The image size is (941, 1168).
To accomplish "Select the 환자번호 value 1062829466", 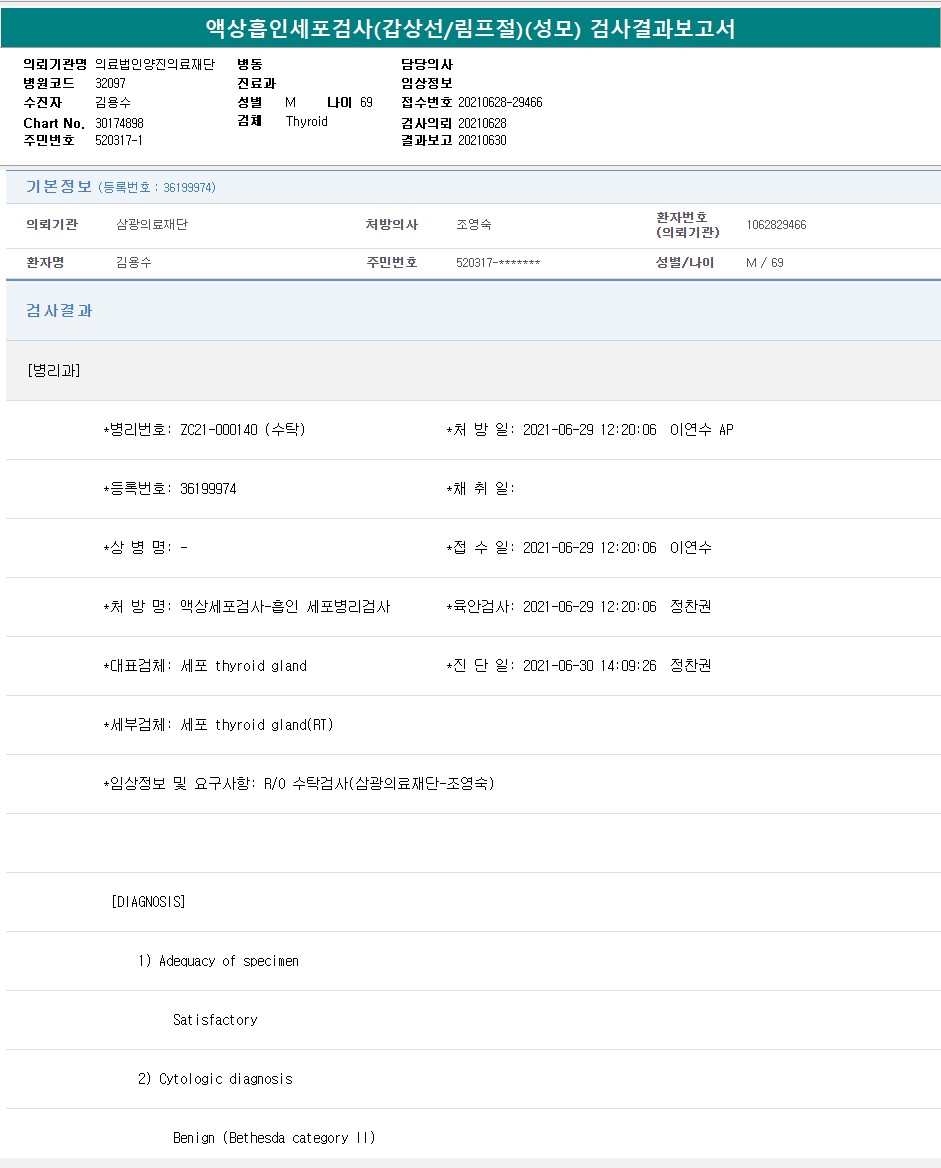I will (x=776, y=225).
